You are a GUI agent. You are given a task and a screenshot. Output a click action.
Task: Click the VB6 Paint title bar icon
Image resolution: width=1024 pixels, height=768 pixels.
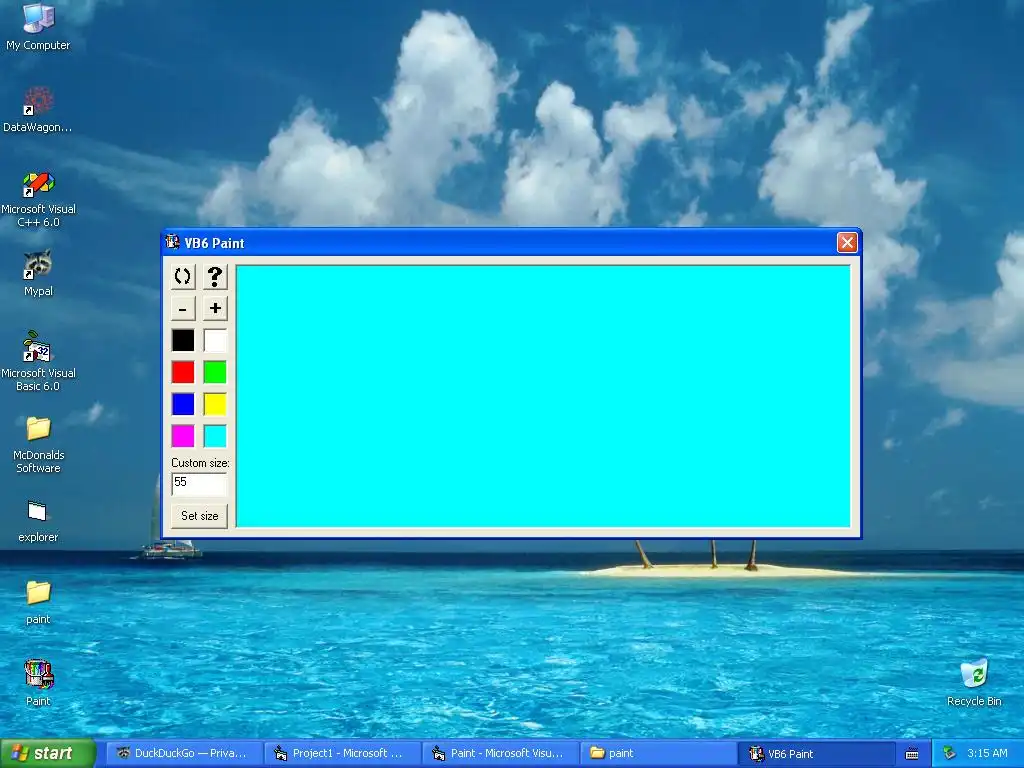[x=172, y=242]
